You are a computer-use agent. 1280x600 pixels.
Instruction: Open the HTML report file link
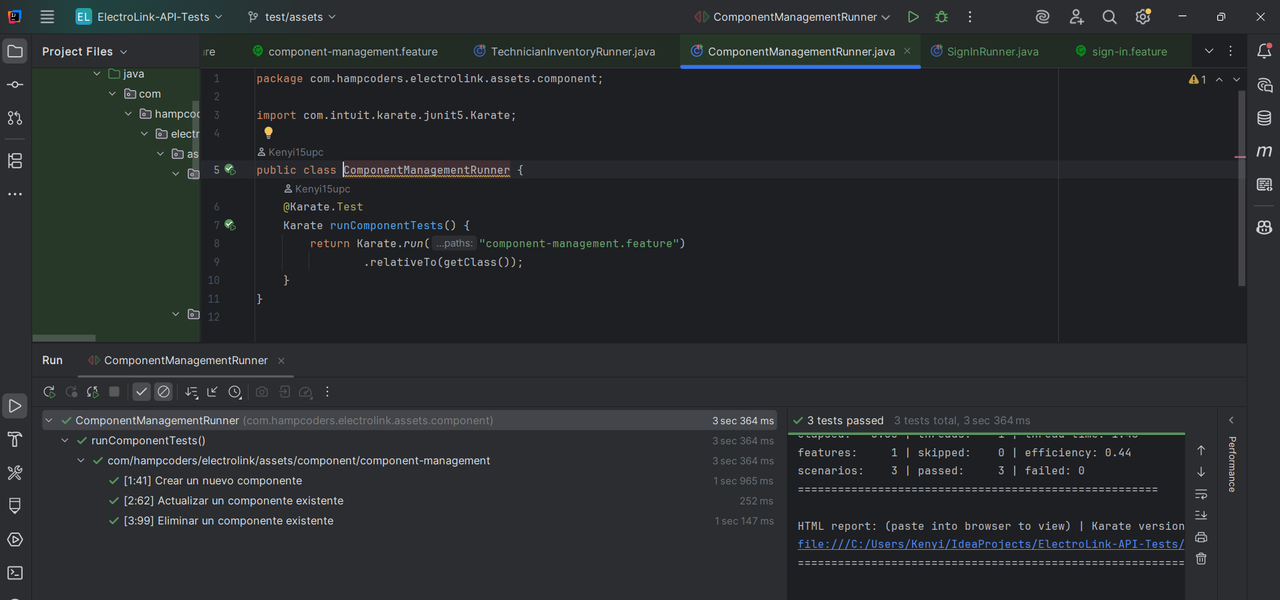[x=990, y=544]
